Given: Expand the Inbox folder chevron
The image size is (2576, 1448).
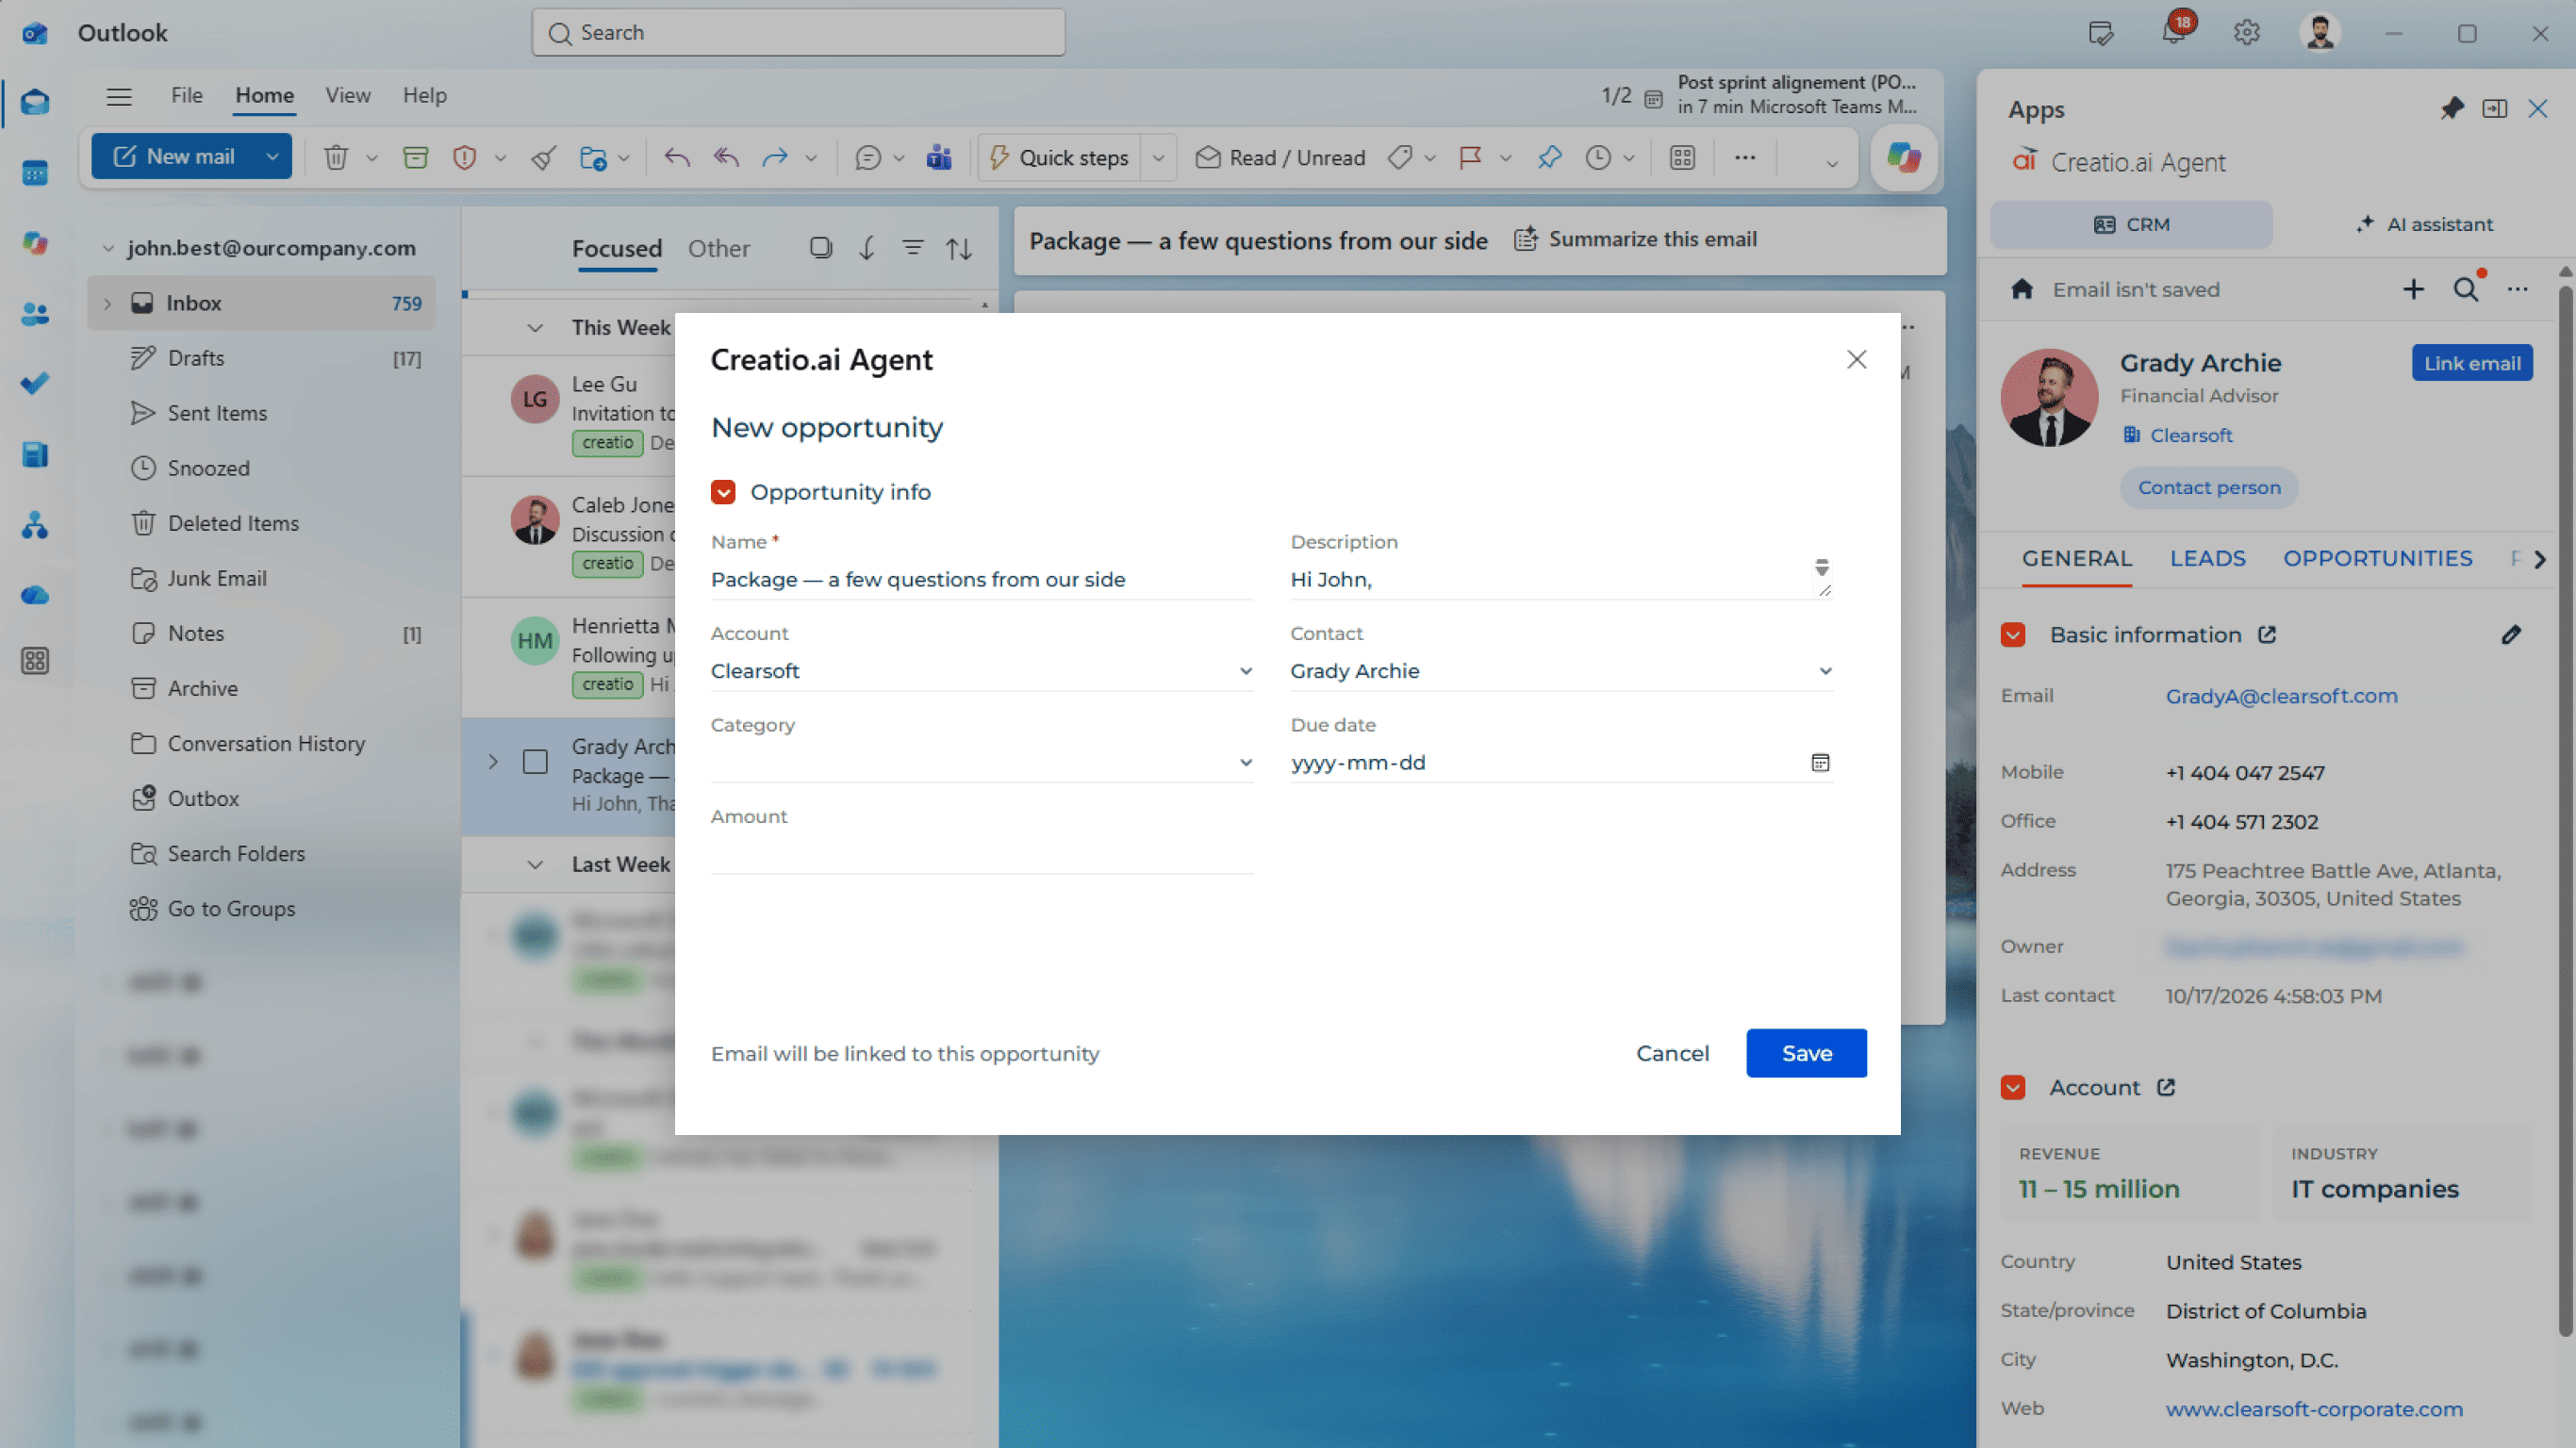Looking at the screenshot, I should (107, 303).
